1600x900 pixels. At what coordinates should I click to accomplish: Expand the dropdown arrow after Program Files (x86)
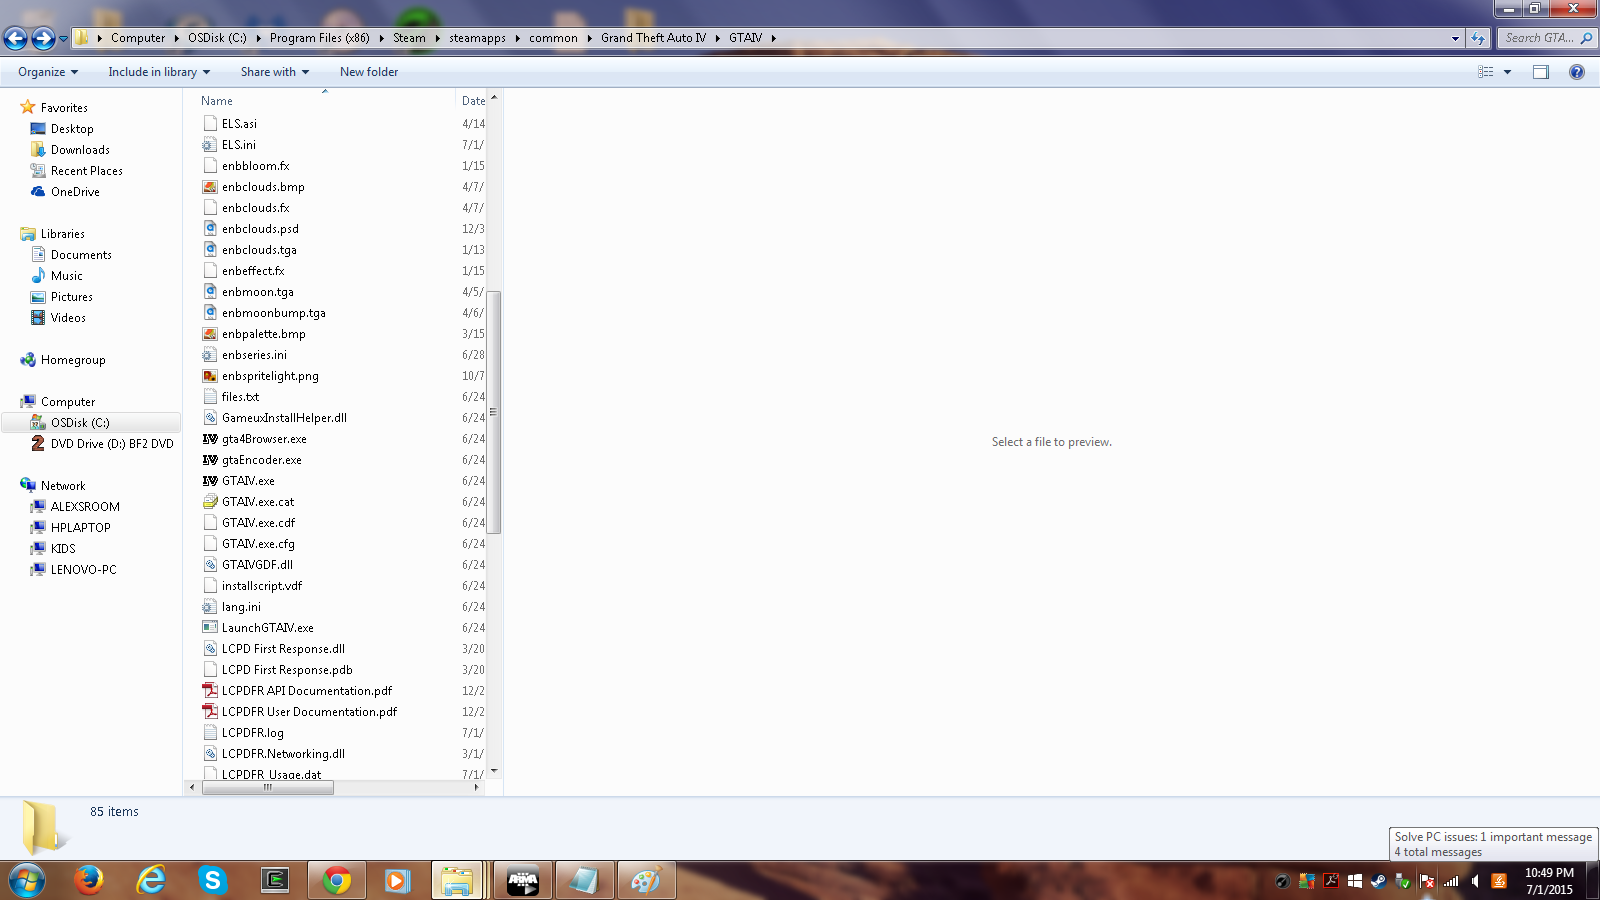[x=381, y=38]
